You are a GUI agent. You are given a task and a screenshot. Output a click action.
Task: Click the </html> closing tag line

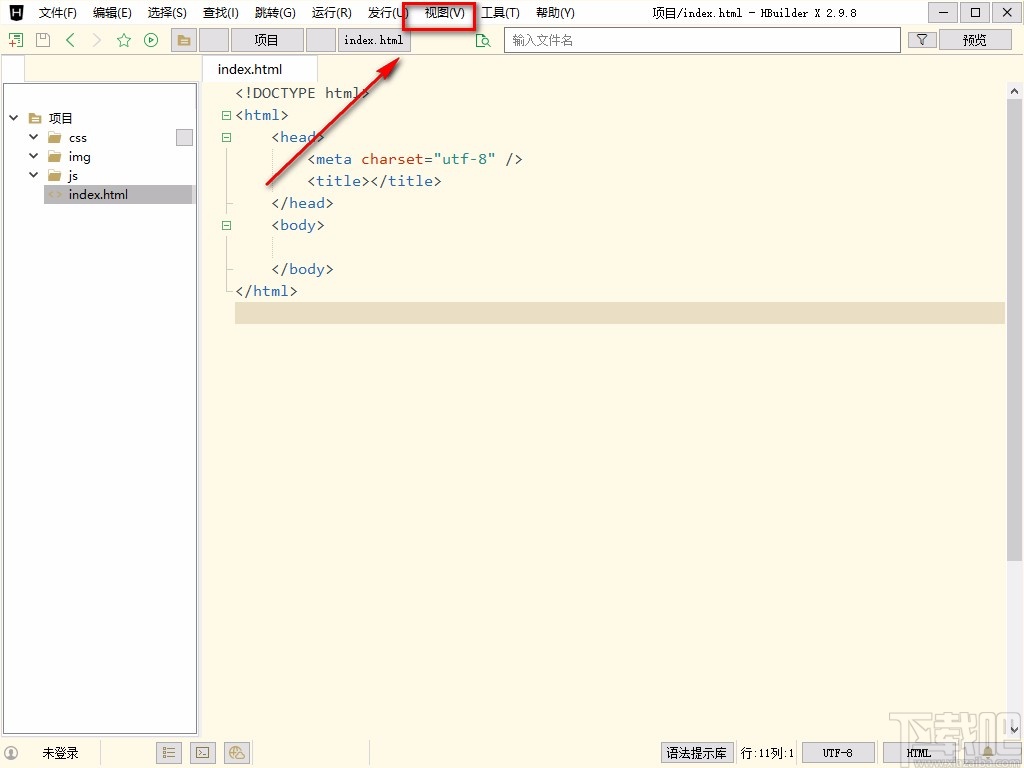tap(266, 291)
